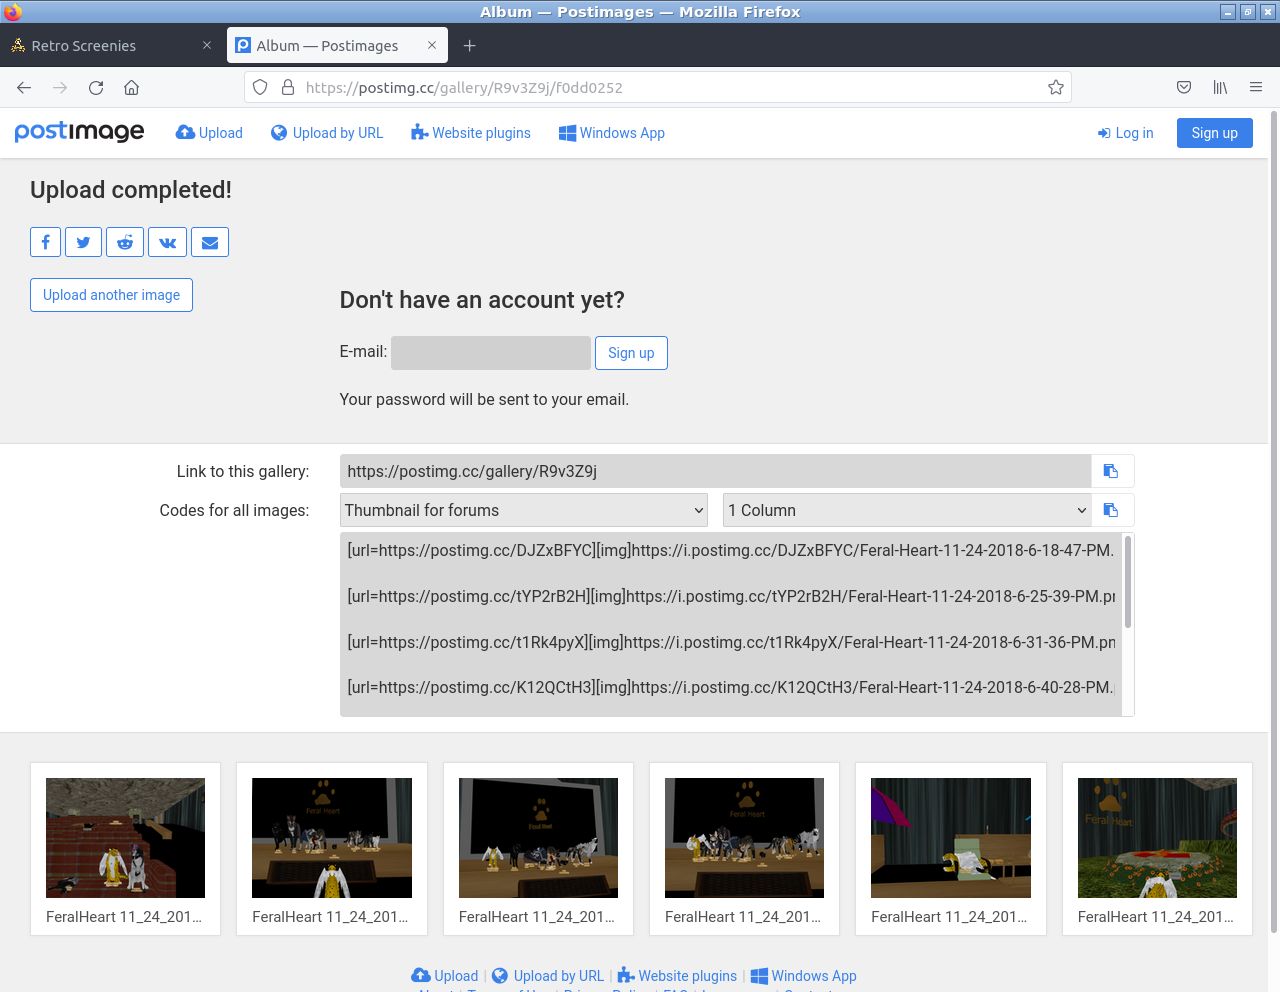Click Upload another image button
The width and height of the screenshot is (1280, 992).
tap(111, 295)
